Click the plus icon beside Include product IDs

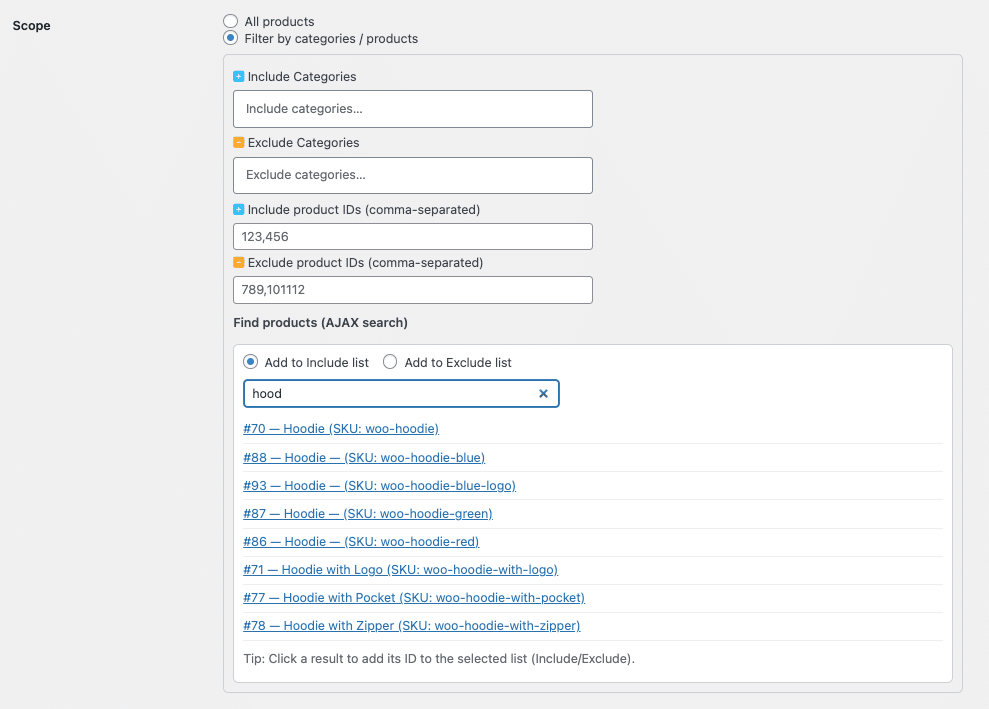click(238, 210)
